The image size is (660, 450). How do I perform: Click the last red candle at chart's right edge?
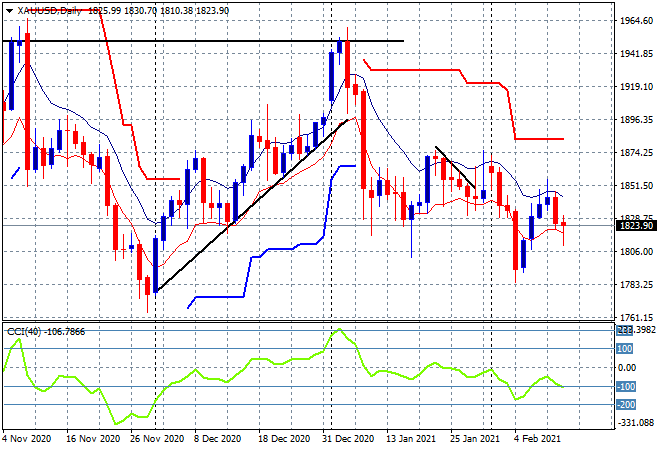(x=564, y=224)
